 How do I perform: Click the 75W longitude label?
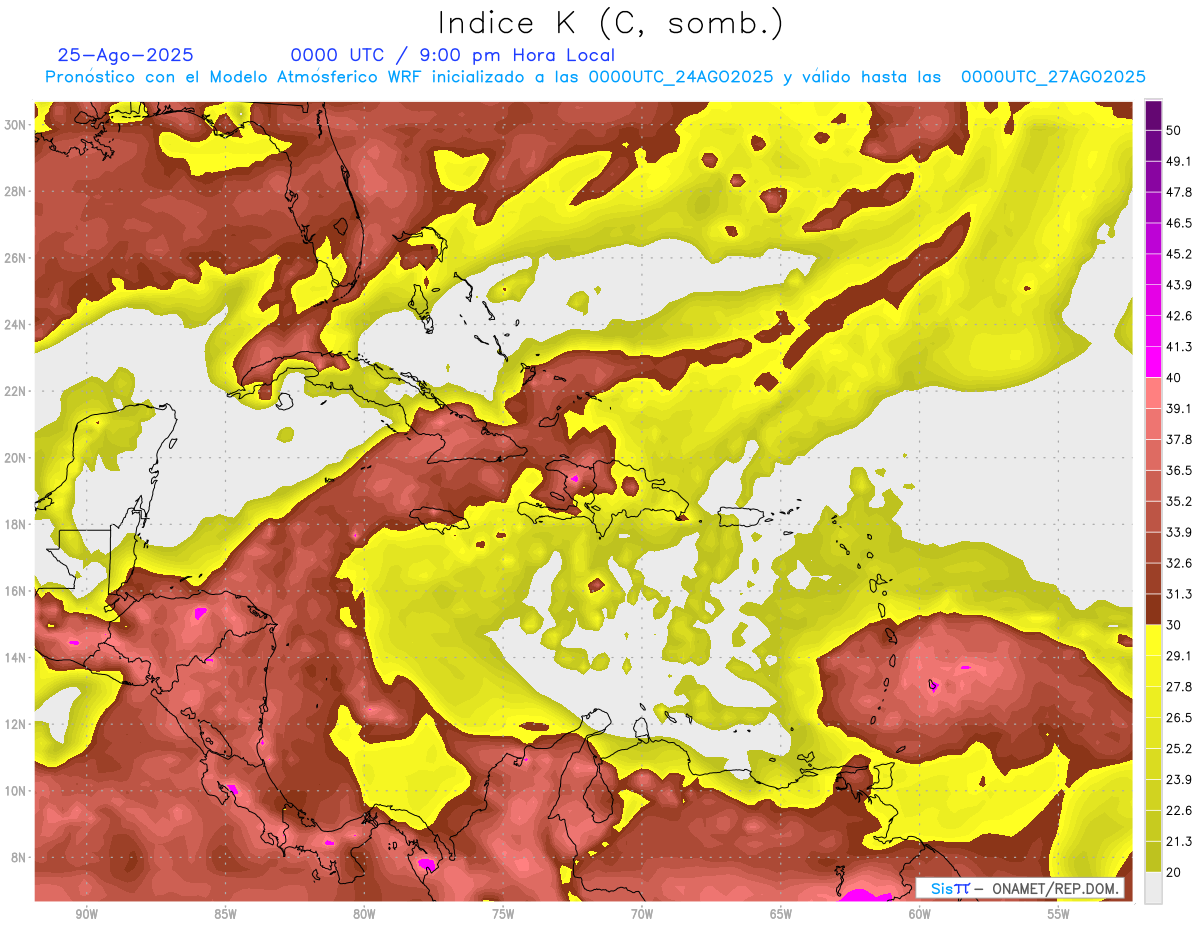pyautogui.click(x=503, y=914)
